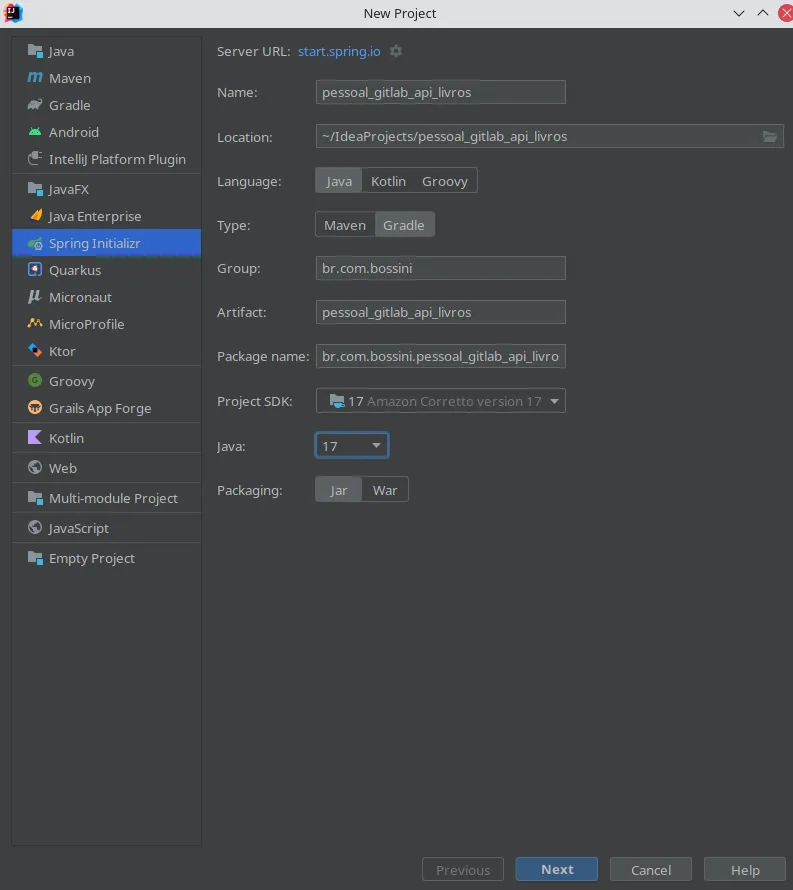
Task: Click the IntelliJ IDEA logo in title bar
Action: [12, 13]
